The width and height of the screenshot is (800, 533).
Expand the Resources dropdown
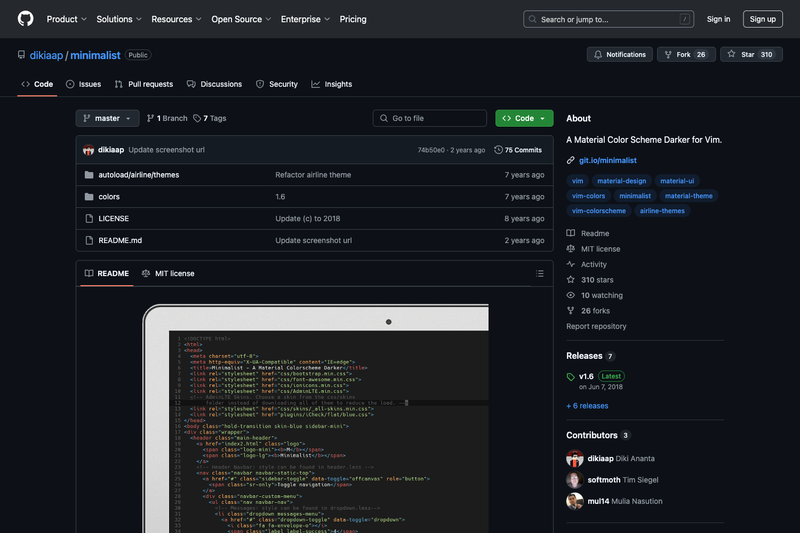pyautogui.click(x=176, y=19)
